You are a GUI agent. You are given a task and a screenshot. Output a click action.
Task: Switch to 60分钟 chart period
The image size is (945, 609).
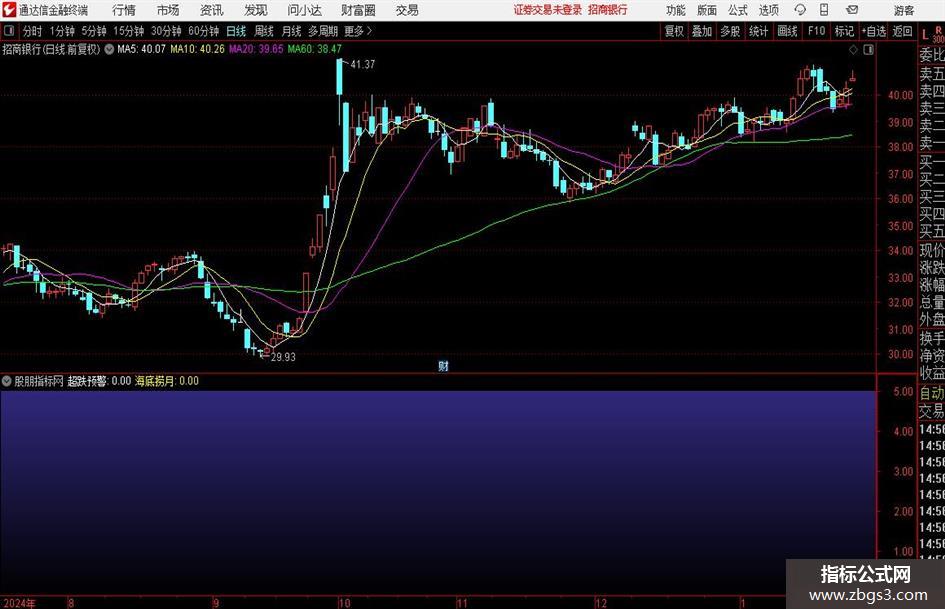(203, 31)
